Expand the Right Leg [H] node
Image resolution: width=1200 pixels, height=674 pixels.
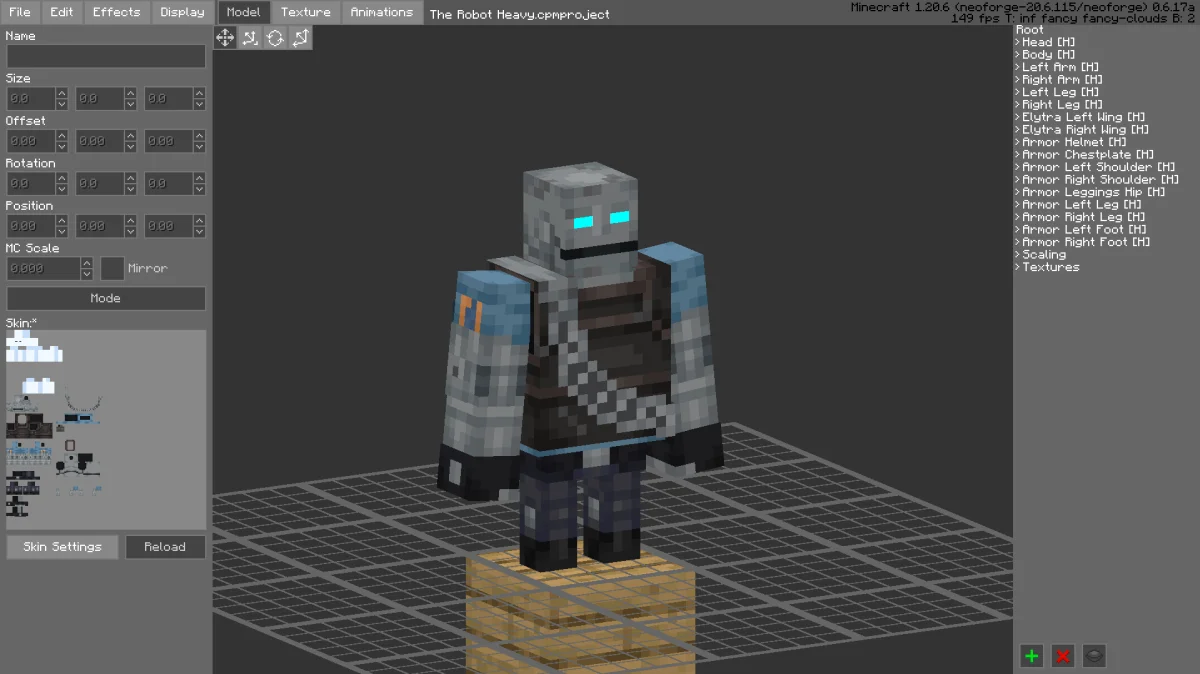click(x=1018, y=105)
